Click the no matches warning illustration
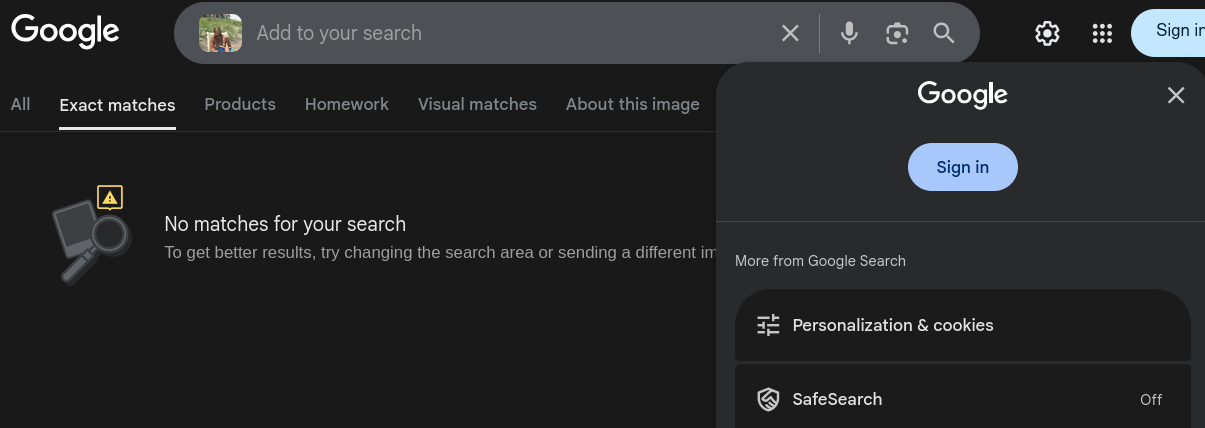 [x=90, y=235]
